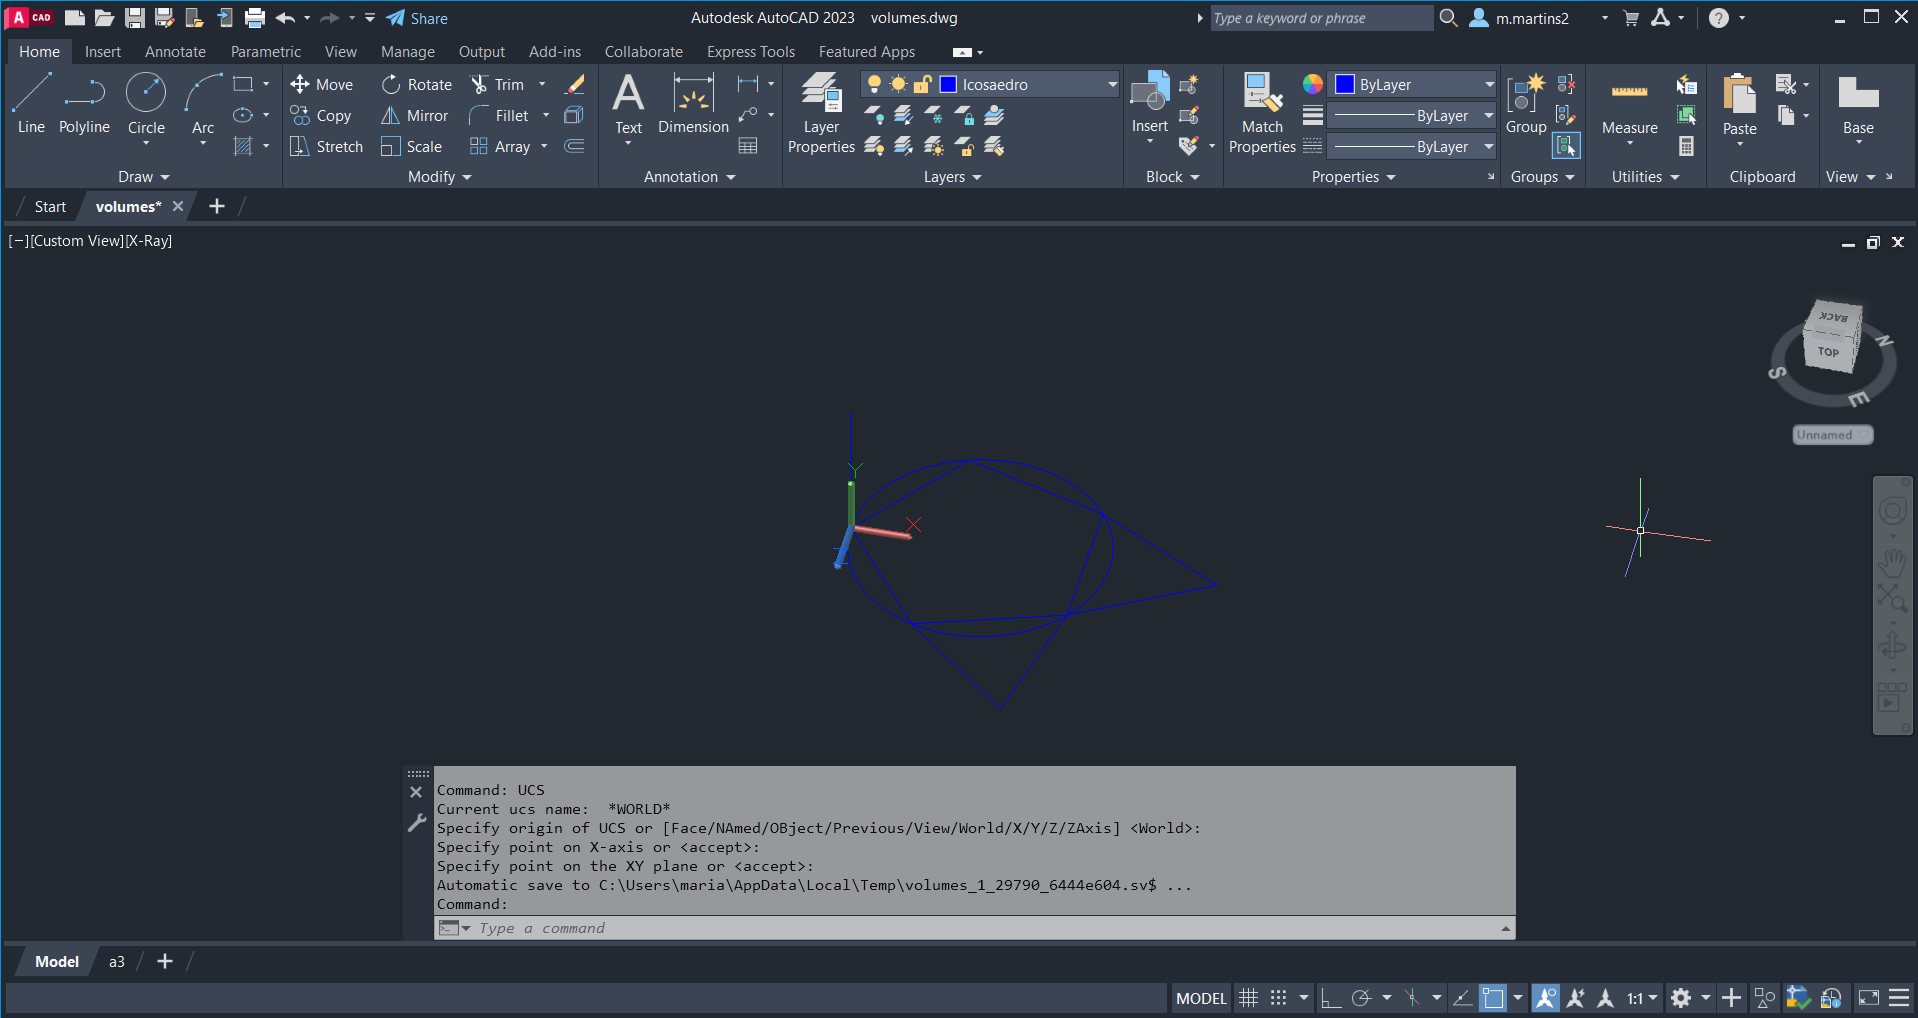Click the MODEL space button
The width and height of the screenshot is (1918, 1018).
tap(1201, 998)
